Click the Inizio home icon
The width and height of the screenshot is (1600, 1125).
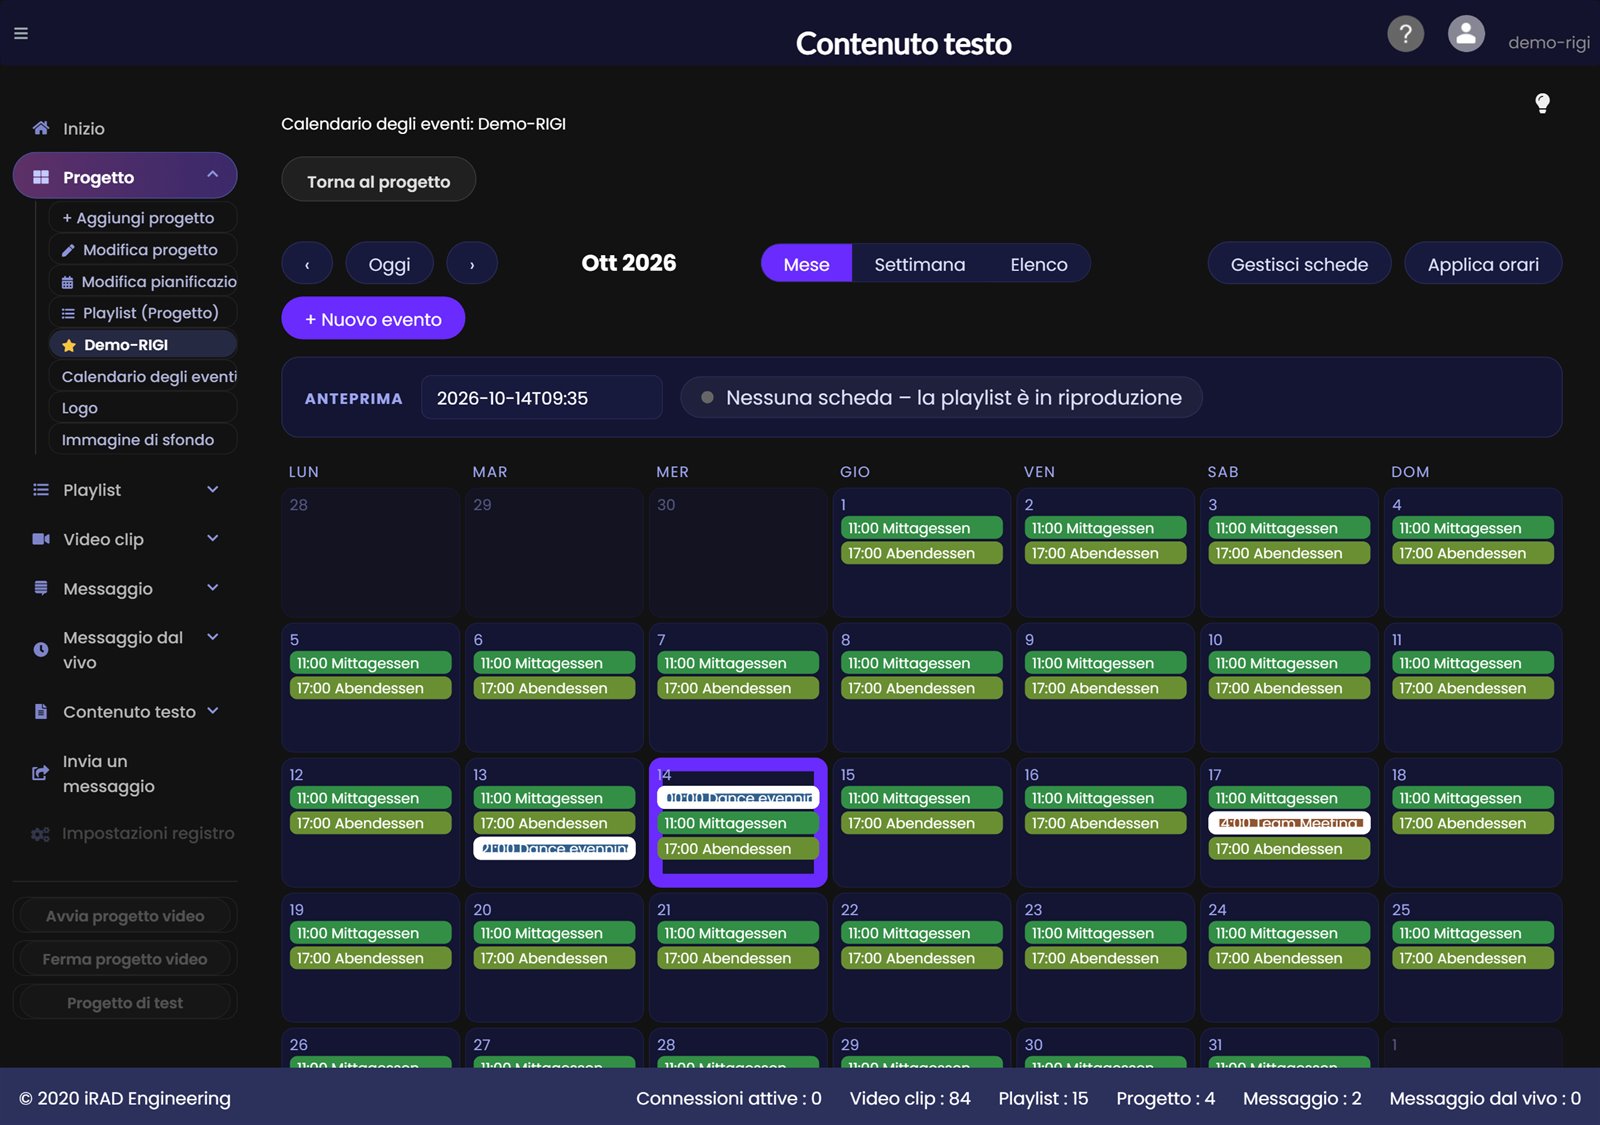click(x=41, y=128)
